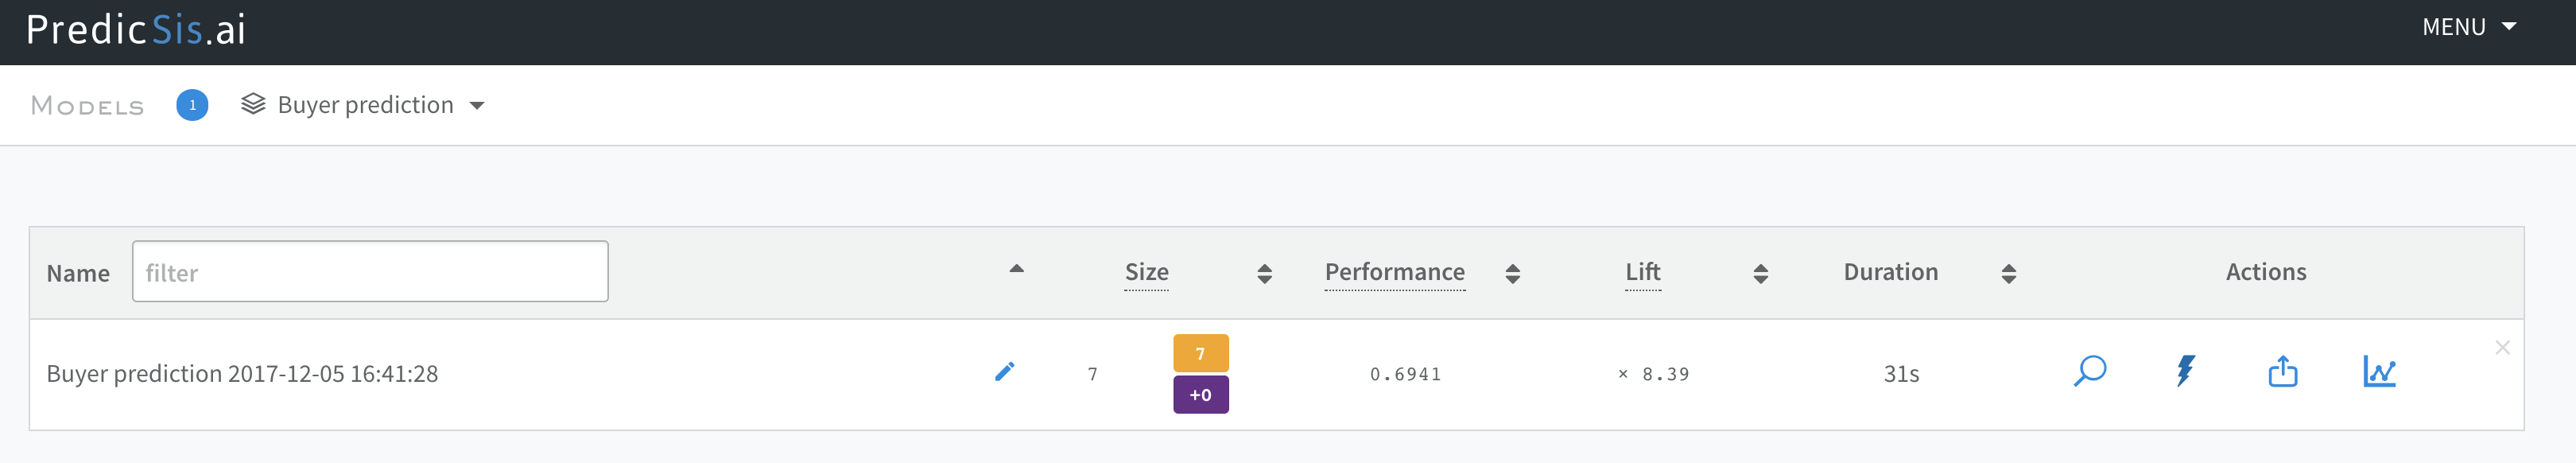
Task: Open the line chart action icon
Action: click(2379, 372)
